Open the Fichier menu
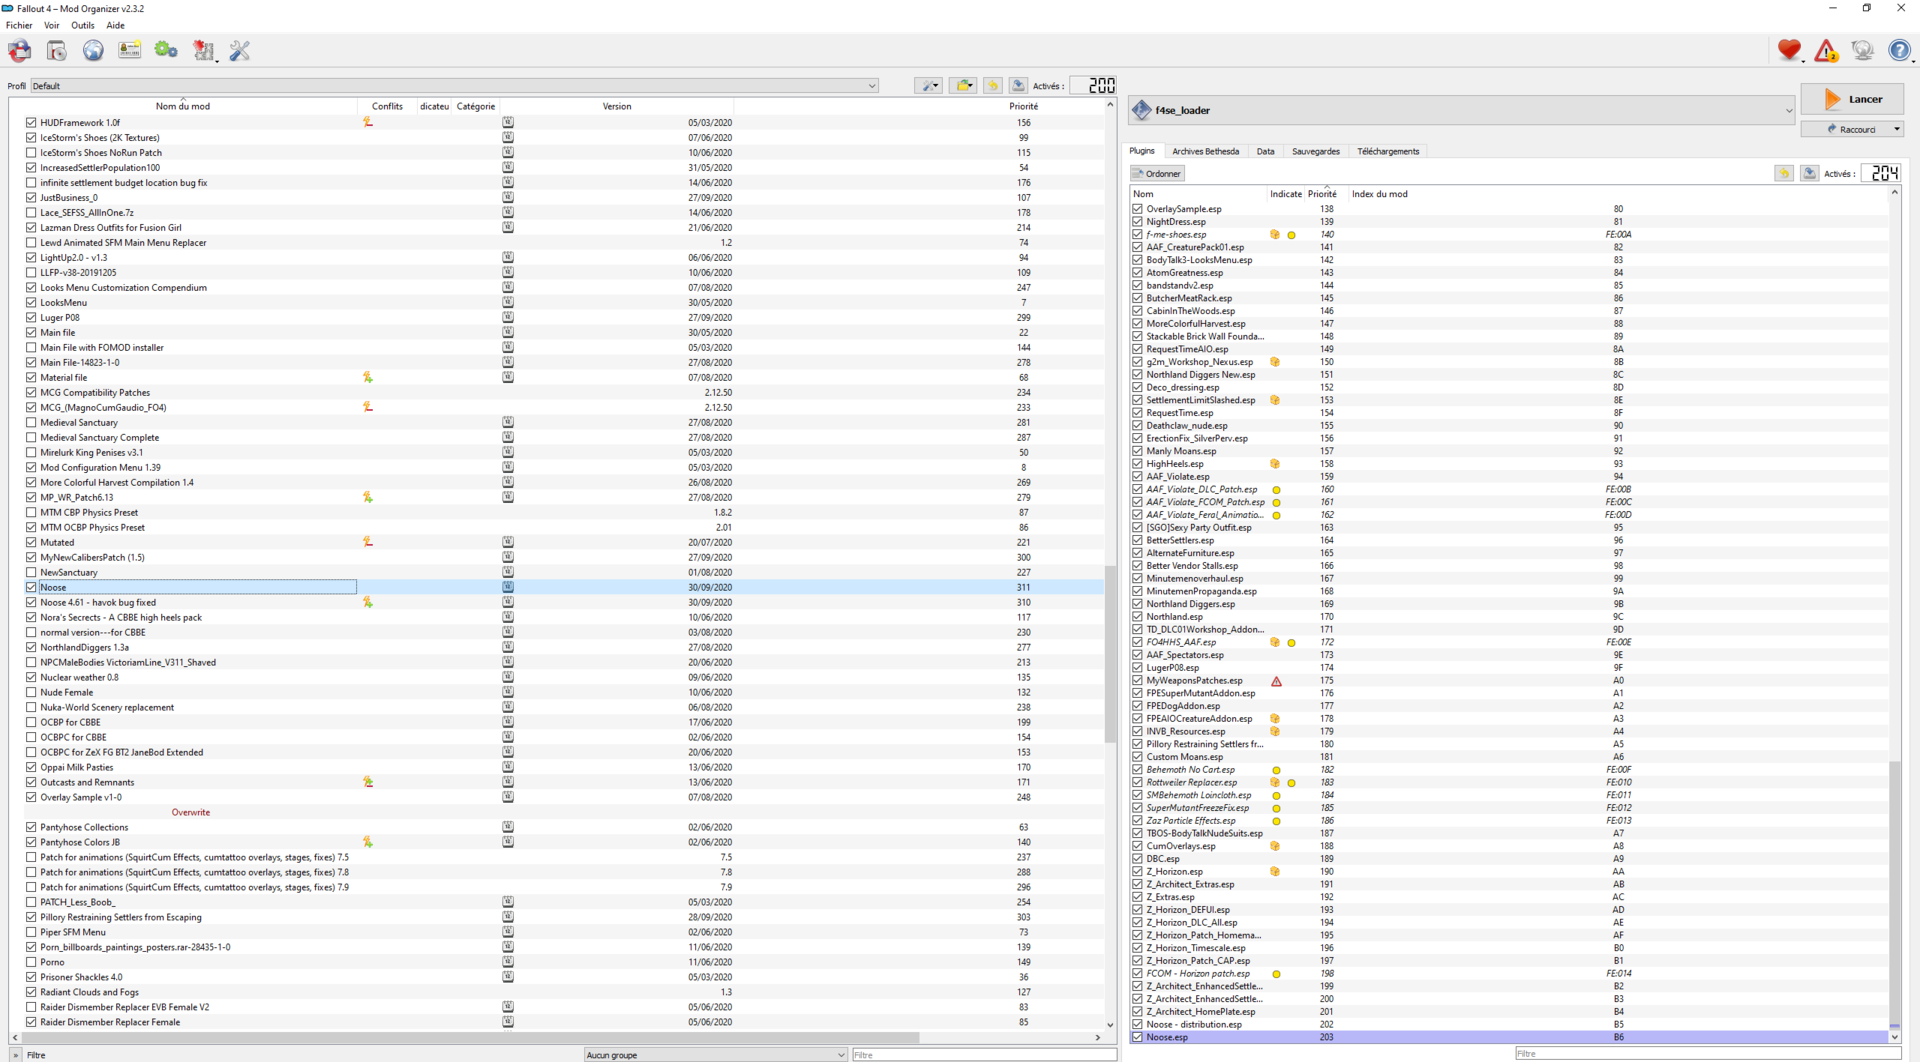The width and height of the screenshot is (1920, 1062). point(19,26)
